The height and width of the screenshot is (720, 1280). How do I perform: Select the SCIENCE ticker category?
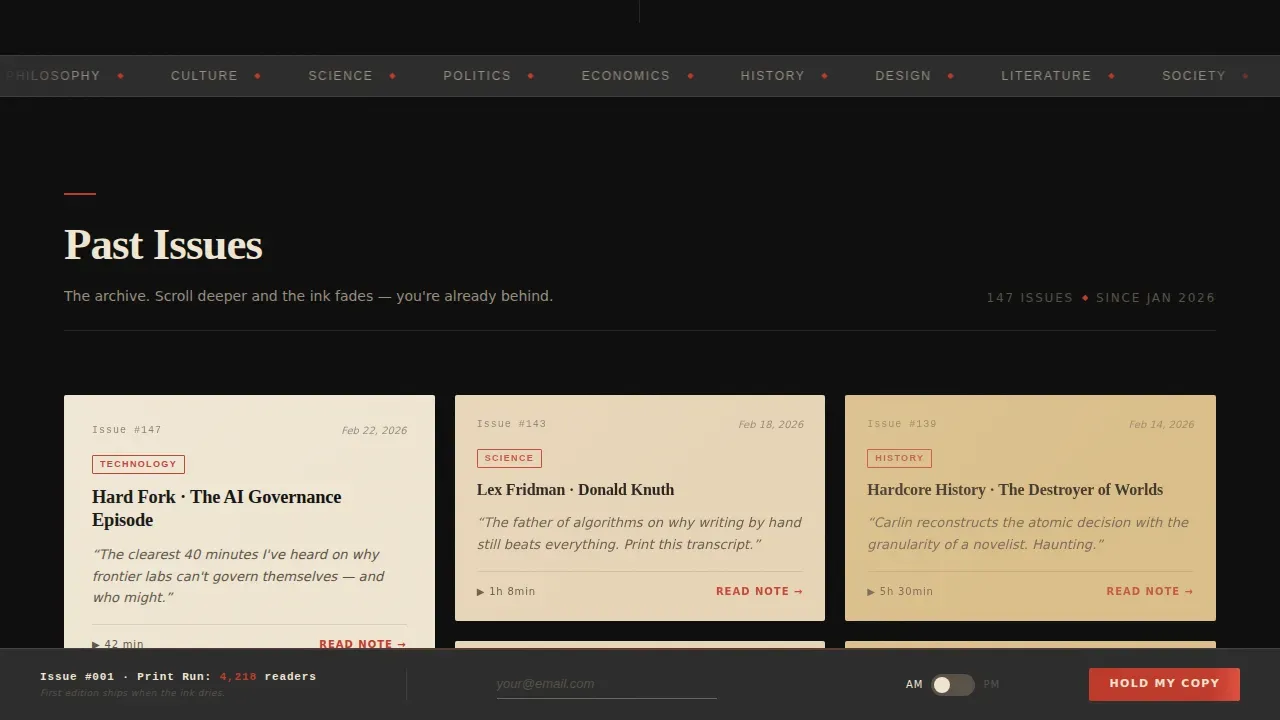coord(340,76)
